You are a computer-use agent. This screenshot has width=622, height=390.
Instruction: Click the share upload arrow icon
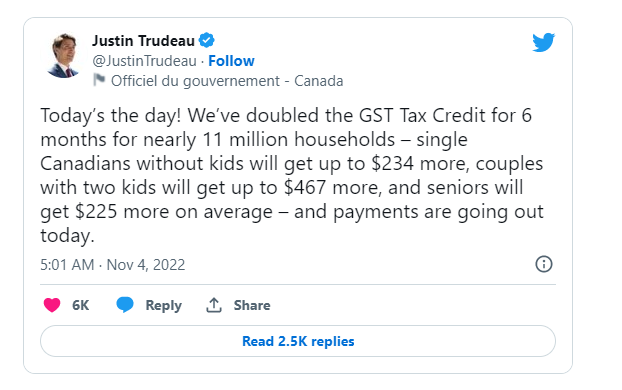[x=214, y=305]
